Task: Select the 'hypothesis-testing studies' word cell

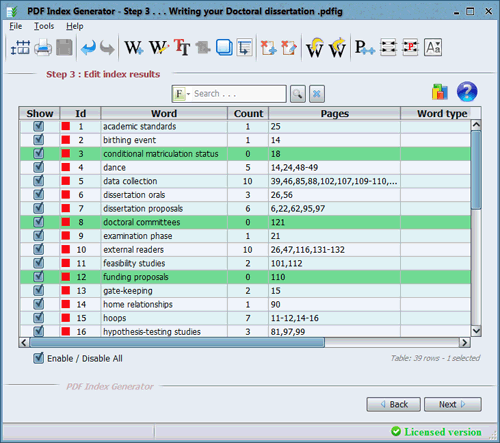Action: (164, 331)
